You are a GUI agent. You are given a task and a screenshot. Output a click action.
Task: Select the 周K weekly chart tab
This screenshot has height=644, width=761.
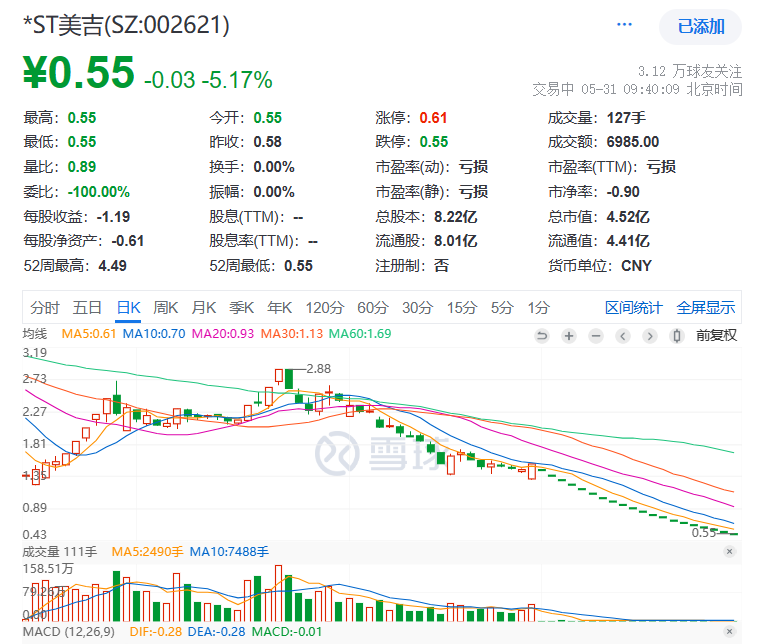click(x=166, y=307)
